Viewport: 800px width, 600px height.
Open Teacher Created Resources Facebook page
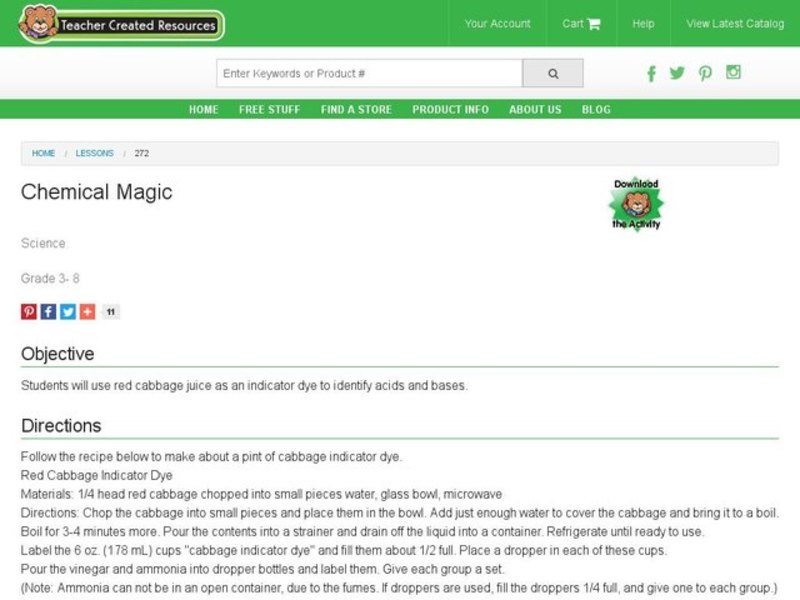point(651,73)
